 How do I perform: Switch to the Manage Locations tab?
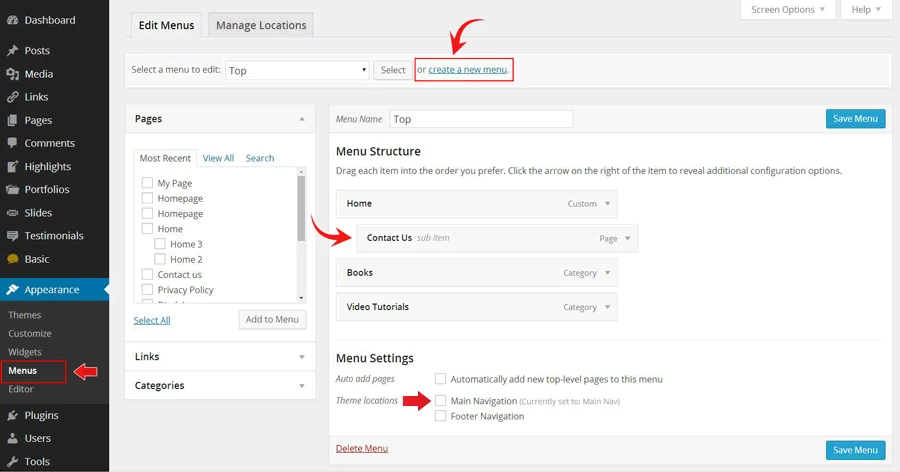[x=261, y=25]
